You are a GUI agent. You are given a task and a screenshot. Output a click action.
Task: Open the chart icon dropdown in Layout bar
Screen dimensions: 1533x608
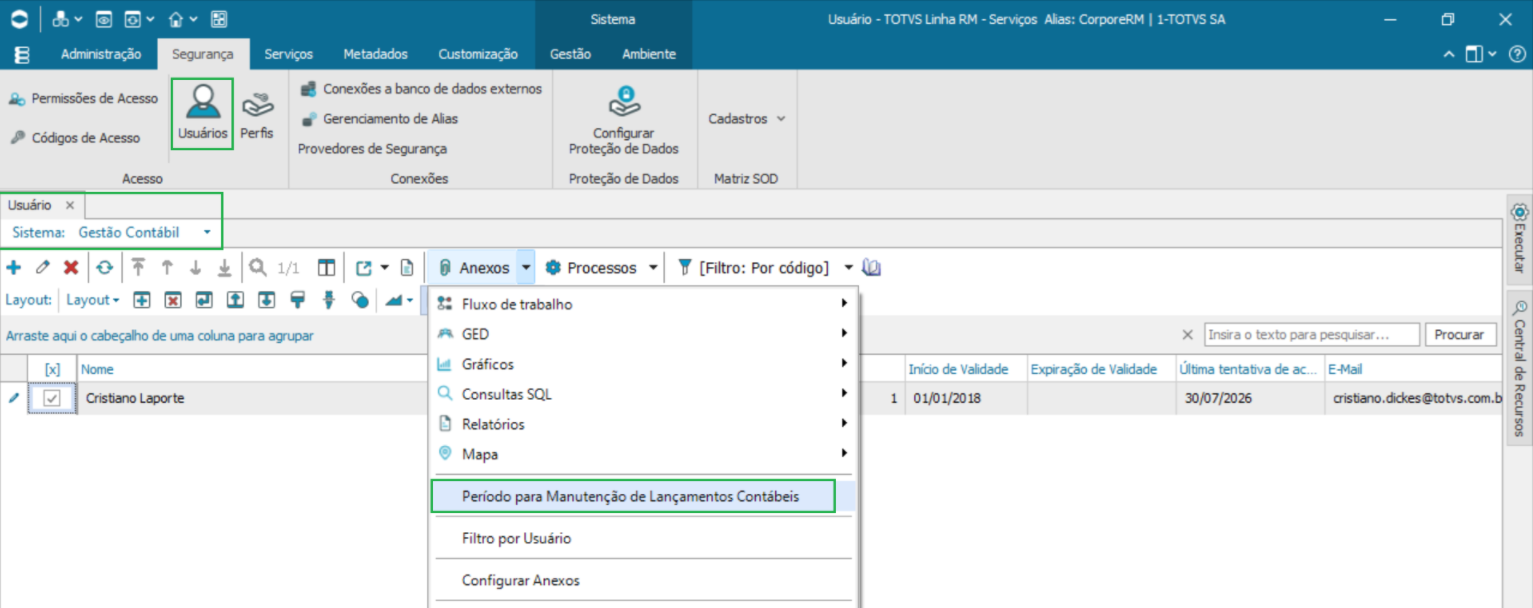[399, 299]
